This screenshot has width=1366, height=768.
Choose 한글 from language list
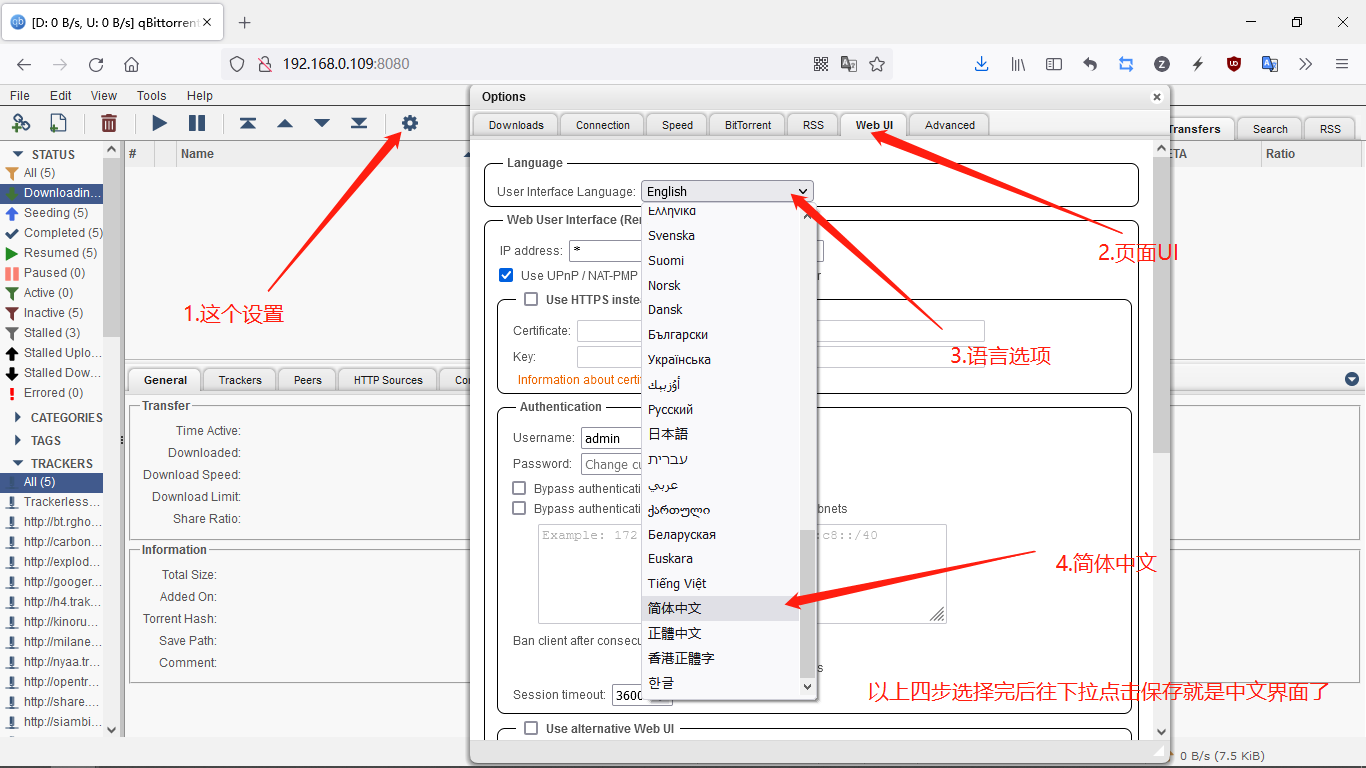[x=720, y=683]
